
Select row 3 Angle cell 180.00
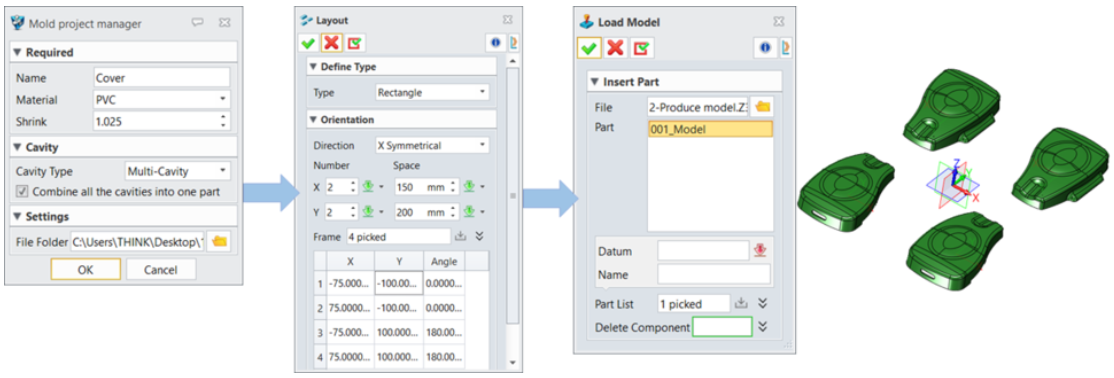(444, 332)
